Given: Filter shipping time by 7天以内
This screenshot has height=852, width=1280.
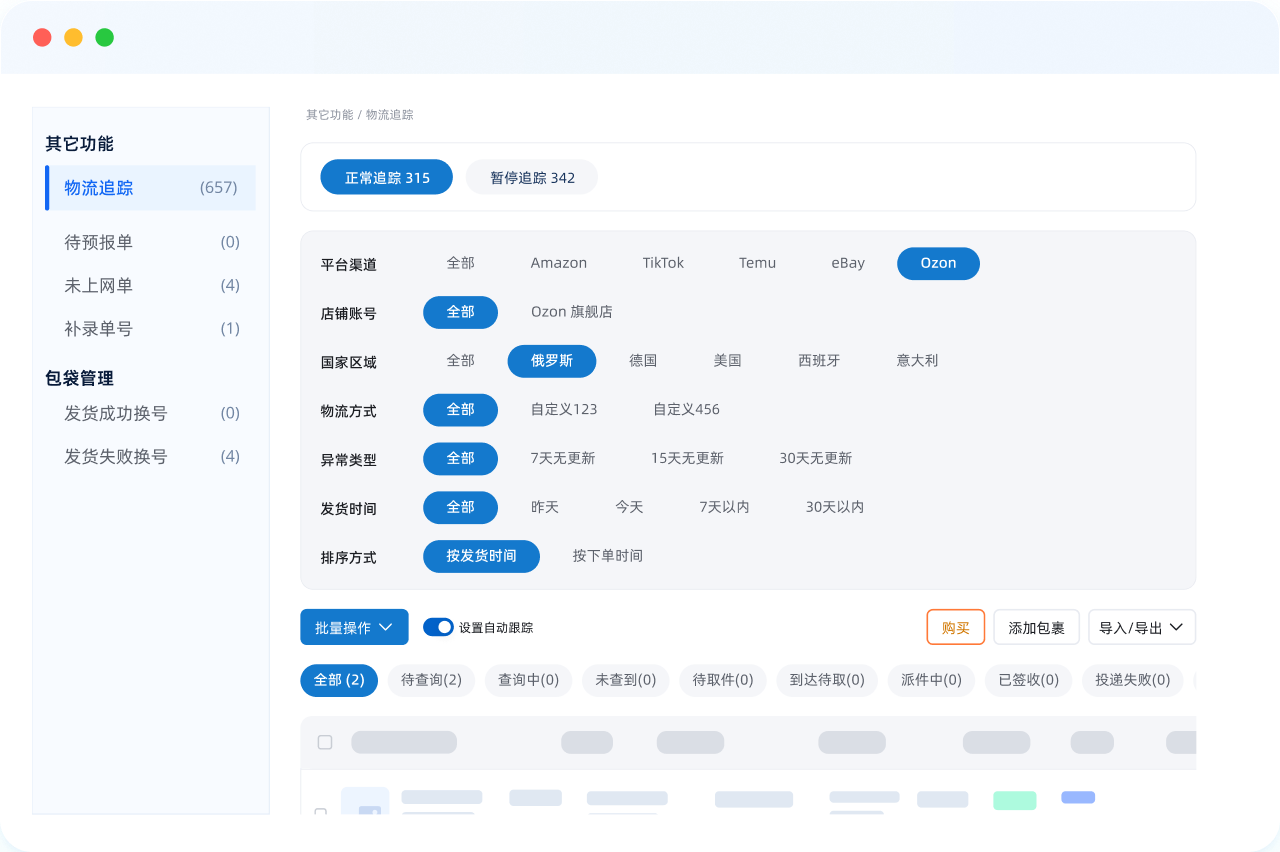Looking at the screenshot, I should pos(724,508).
